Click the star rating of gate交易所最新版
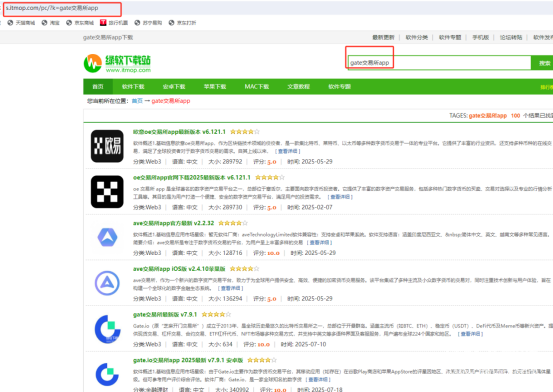553x392 pixels. pyautogui.click(x=216, y=314)
